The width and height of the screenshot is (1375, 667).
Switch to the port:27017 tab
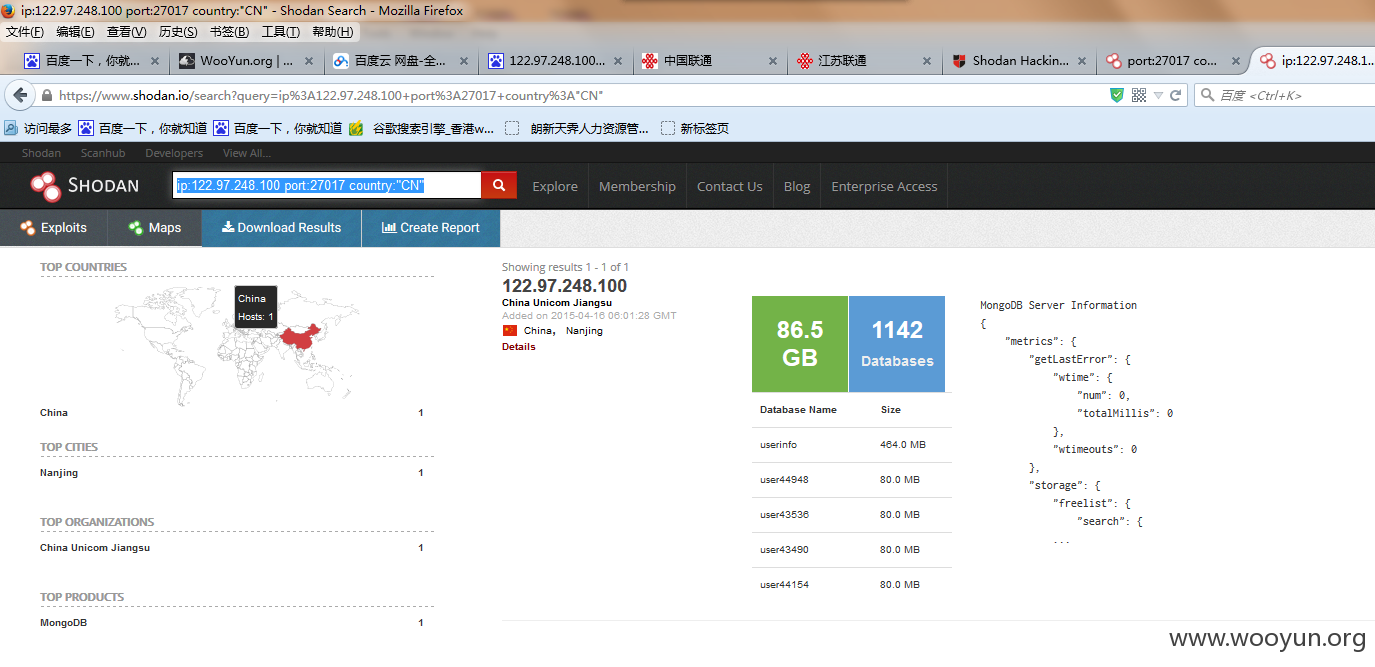tap(1173, 61)
